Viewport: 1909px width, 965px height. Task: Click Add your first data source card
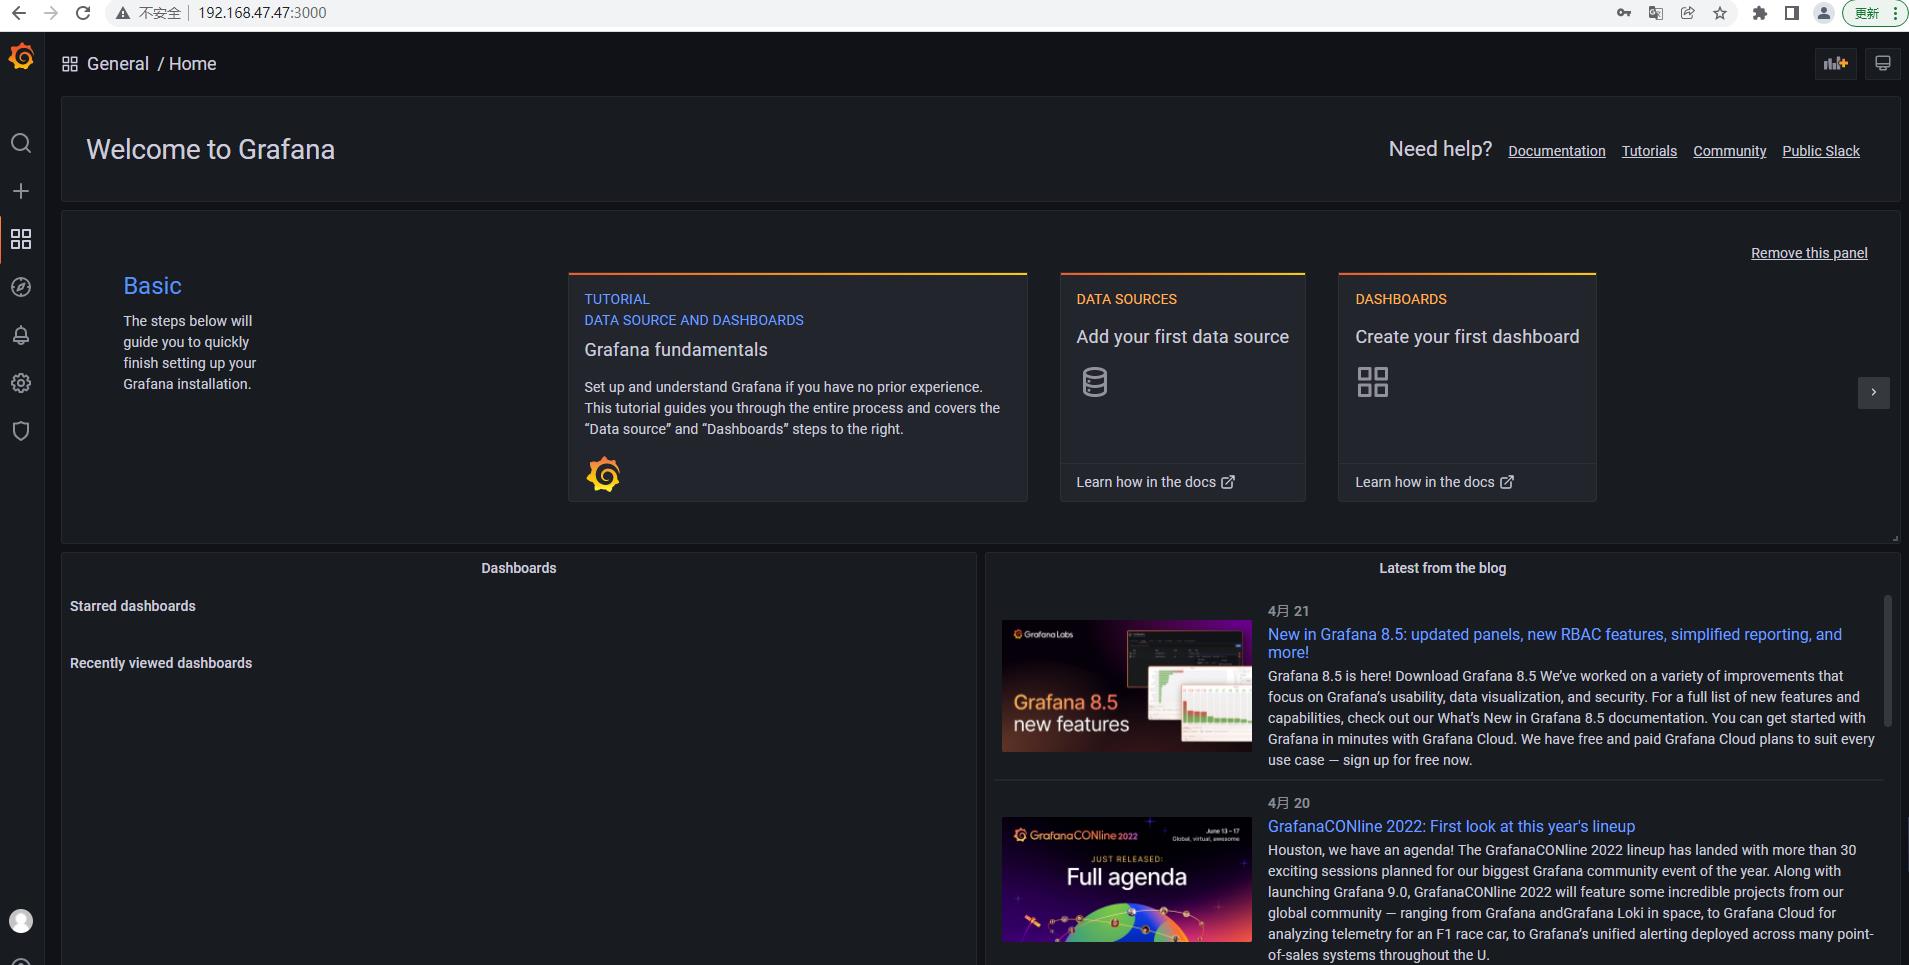click(1183, 387)
